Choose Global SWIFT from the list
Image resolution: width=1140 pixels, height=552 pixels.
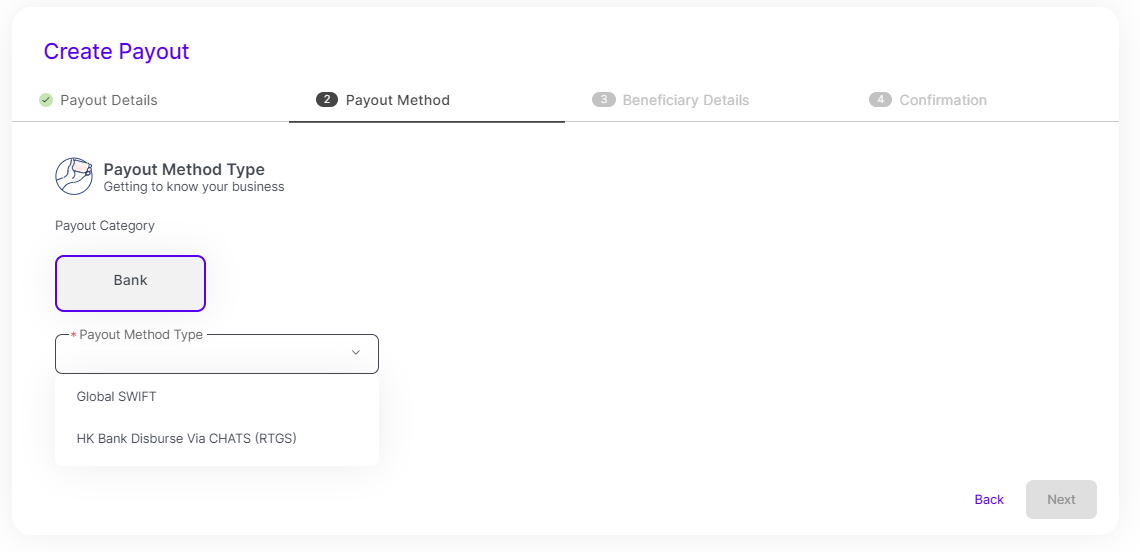point(117,397)
